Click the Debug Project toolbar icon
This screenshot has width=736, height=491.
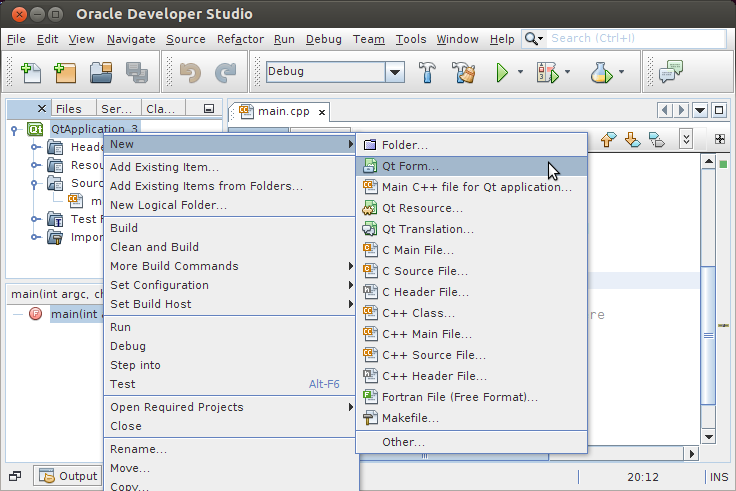(547, 72)
